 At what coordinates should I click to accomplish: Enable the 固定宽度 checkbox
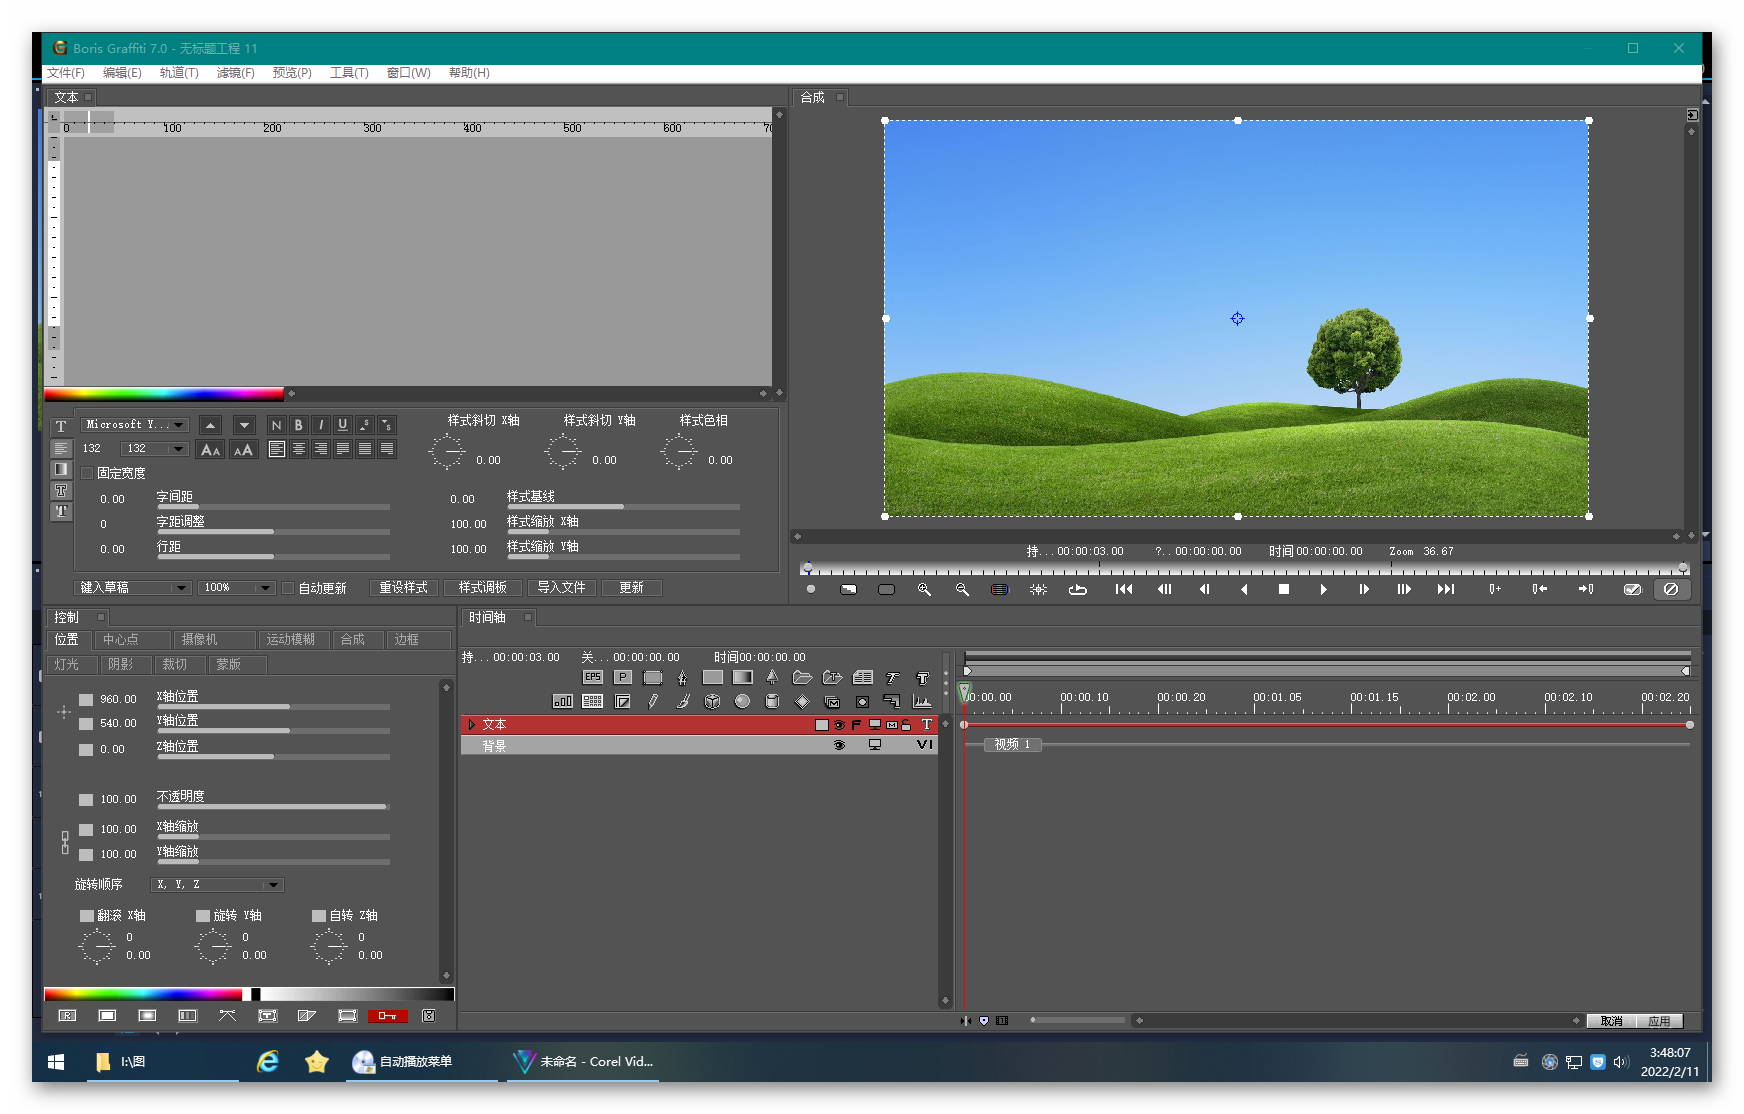(87, 473)
